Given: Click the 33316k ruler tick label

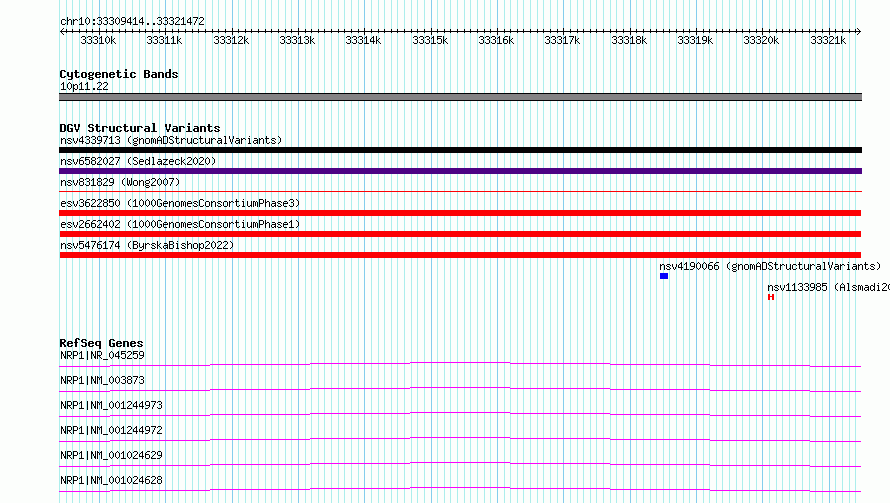Looking at the screenshot, I should pos(496,40).
